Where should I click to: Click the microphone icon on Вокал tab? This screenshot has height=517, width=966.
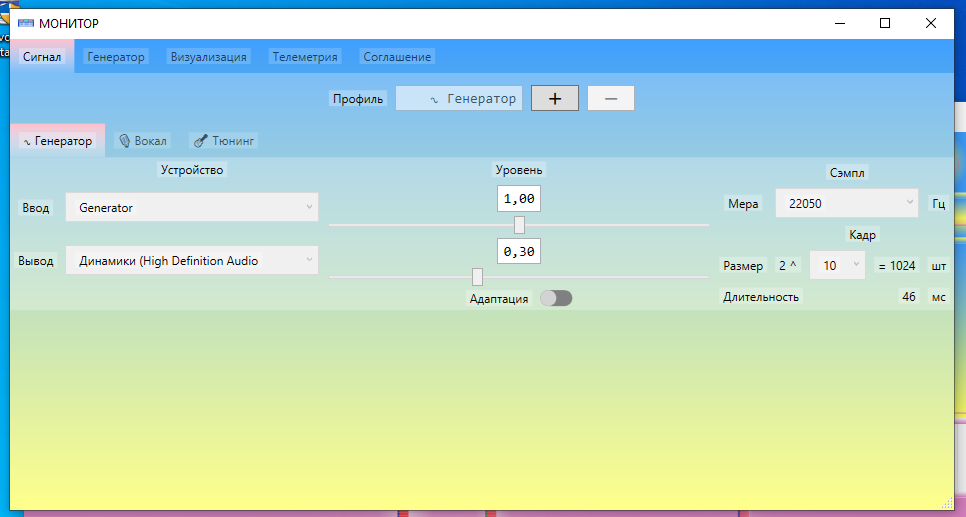pos(124,141)
